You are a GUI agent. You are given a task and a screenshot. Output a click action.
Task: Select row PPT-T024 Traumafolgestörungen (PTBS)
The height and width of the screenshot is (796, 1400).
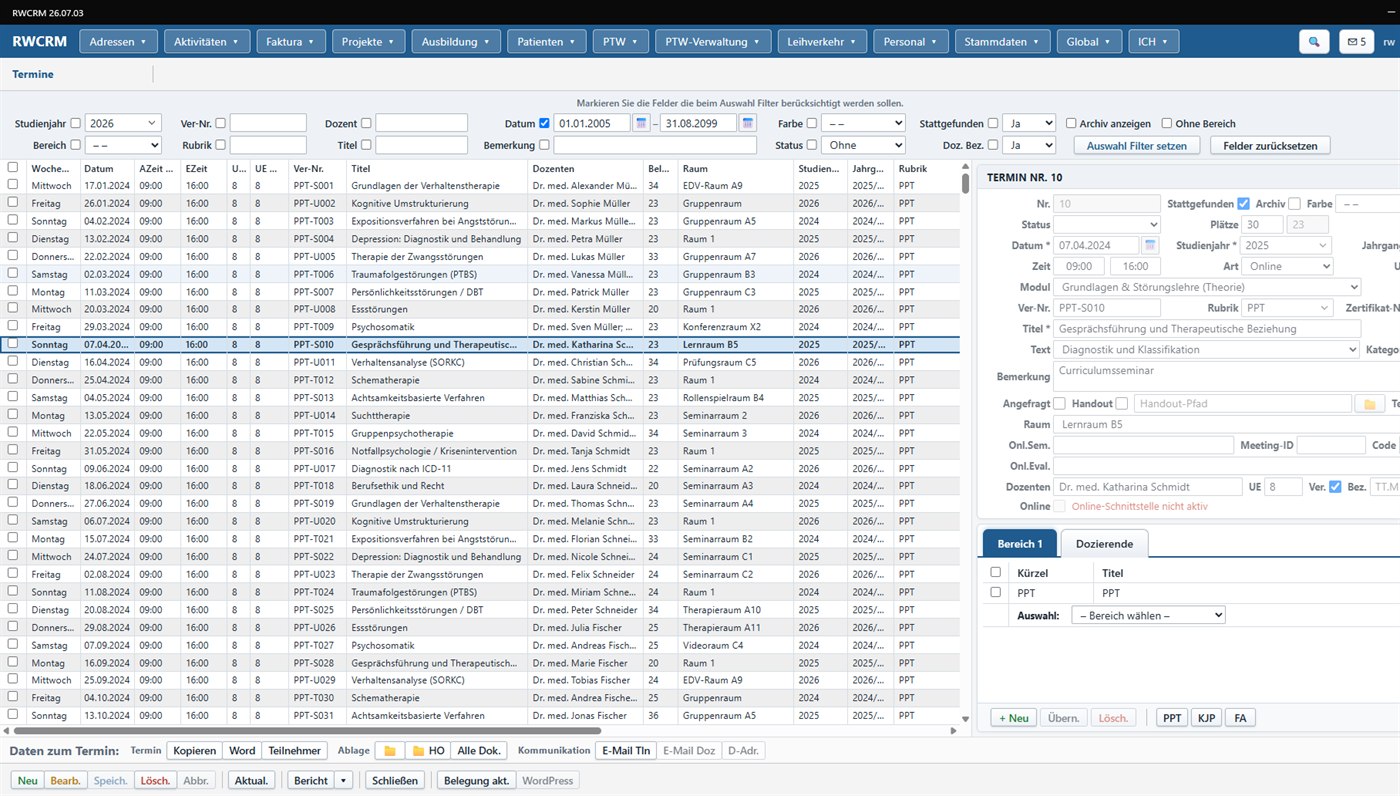(x=481, y=592)
